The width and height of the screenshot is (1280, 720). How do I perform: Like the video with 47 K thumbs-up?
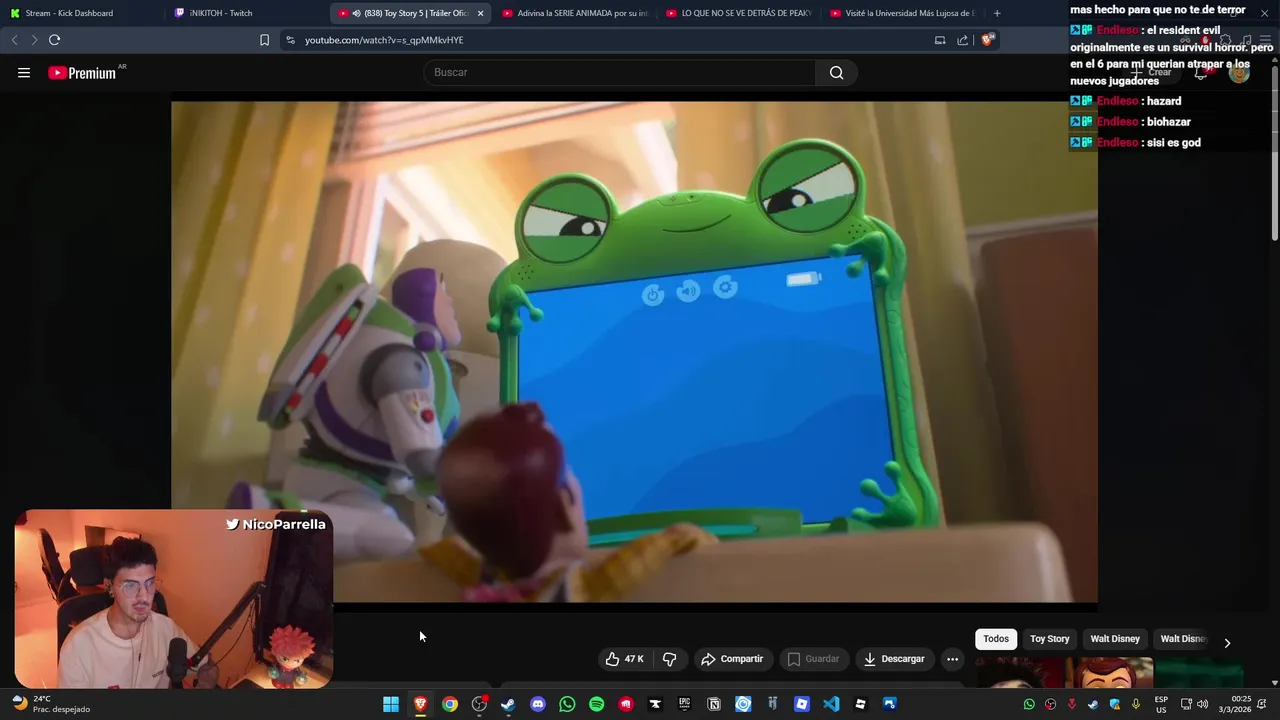[624, 659]
